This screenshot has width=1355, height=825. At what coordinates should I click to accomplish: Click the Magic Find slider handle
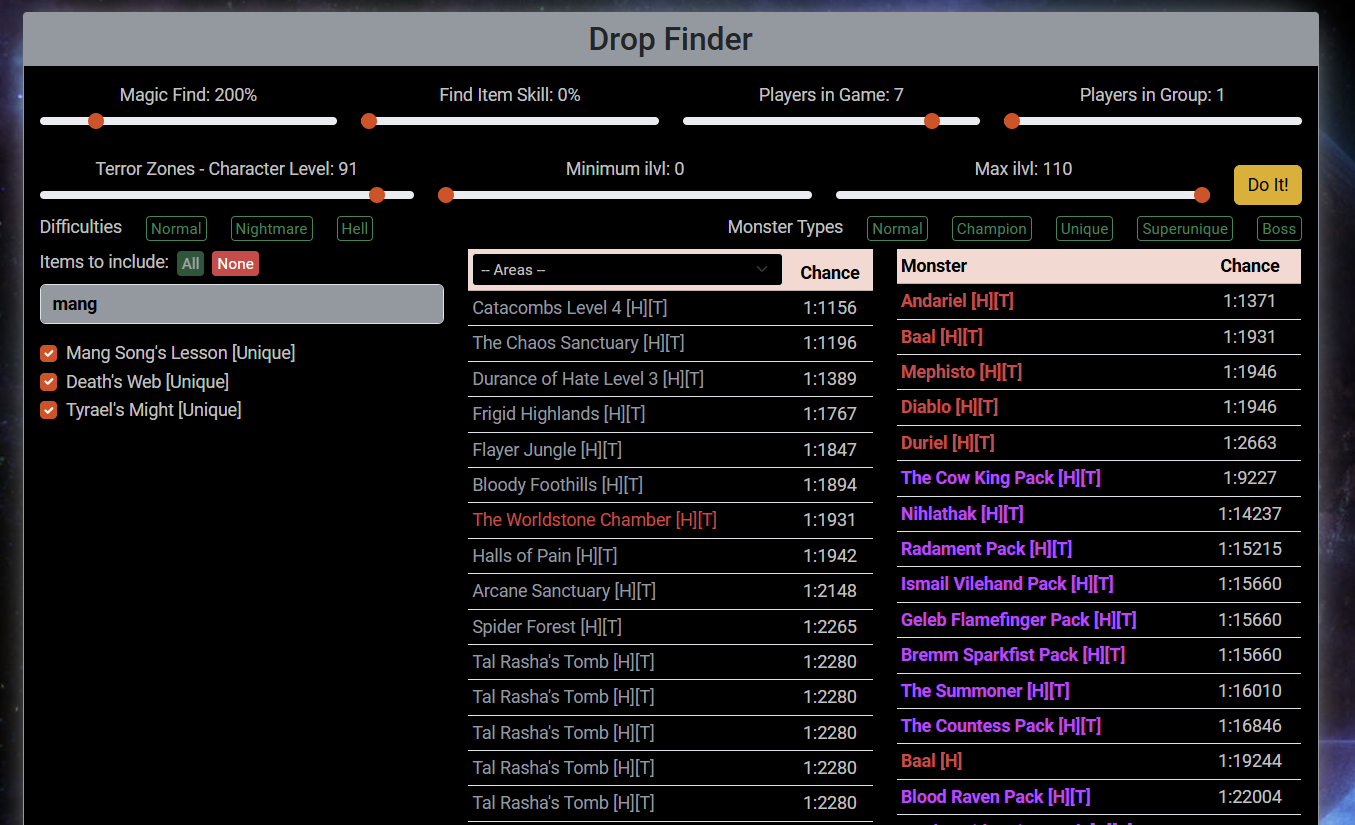coord(96,121)
